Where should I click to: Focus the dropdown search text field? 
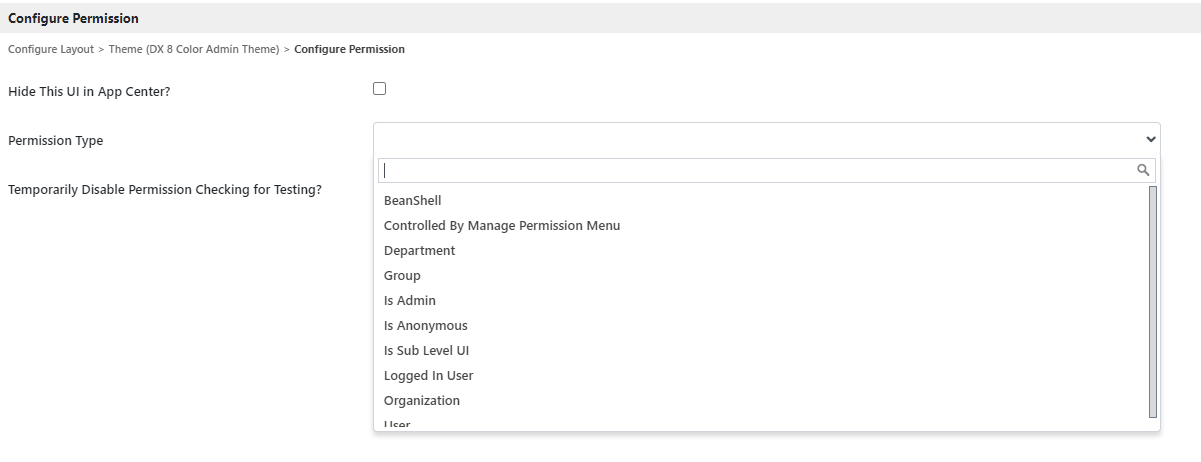755,170
